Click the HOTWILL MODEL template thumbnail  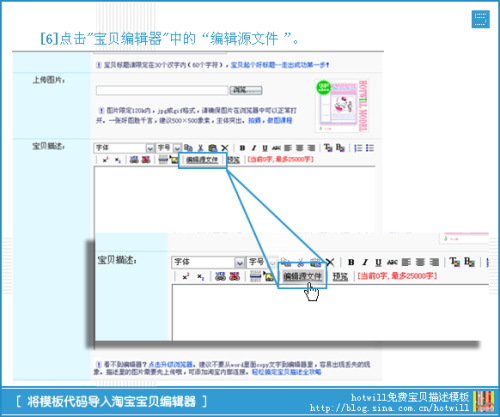342,106
